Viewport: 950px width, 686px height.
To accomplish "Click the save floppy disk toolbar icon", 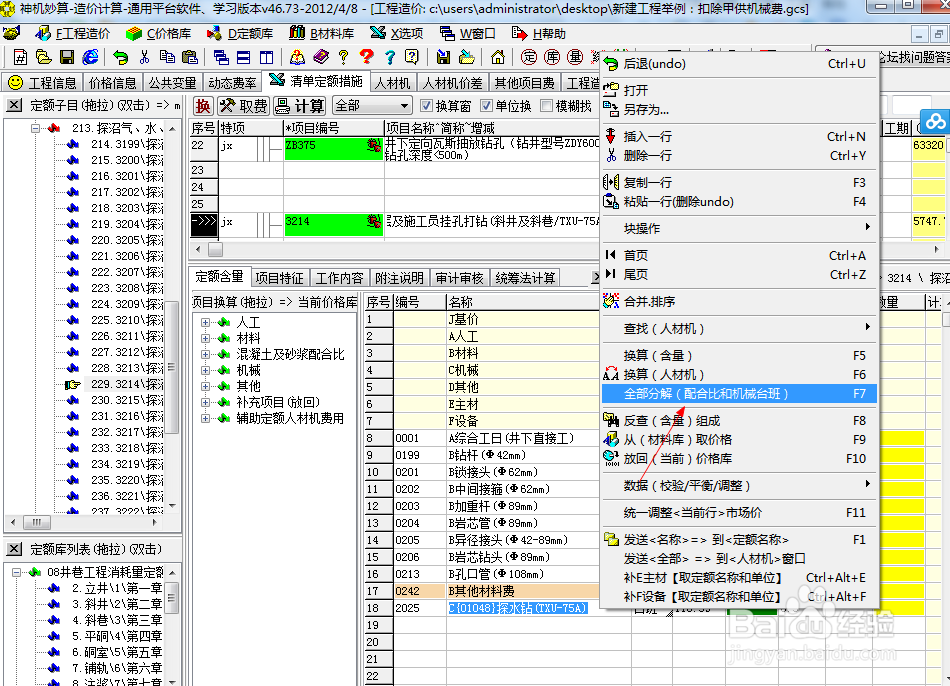I will pos(67,57).
